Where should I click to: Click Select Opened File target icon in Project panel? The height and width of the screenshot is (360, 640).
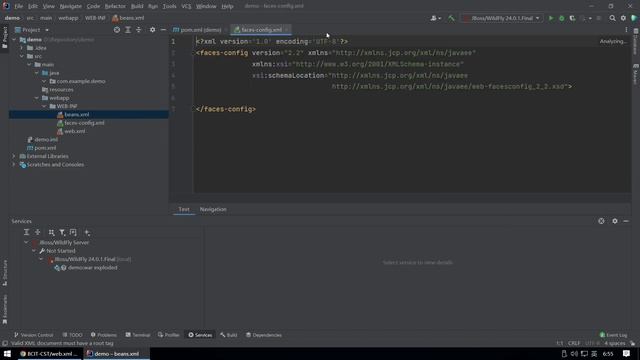click(x=117, y=30)
